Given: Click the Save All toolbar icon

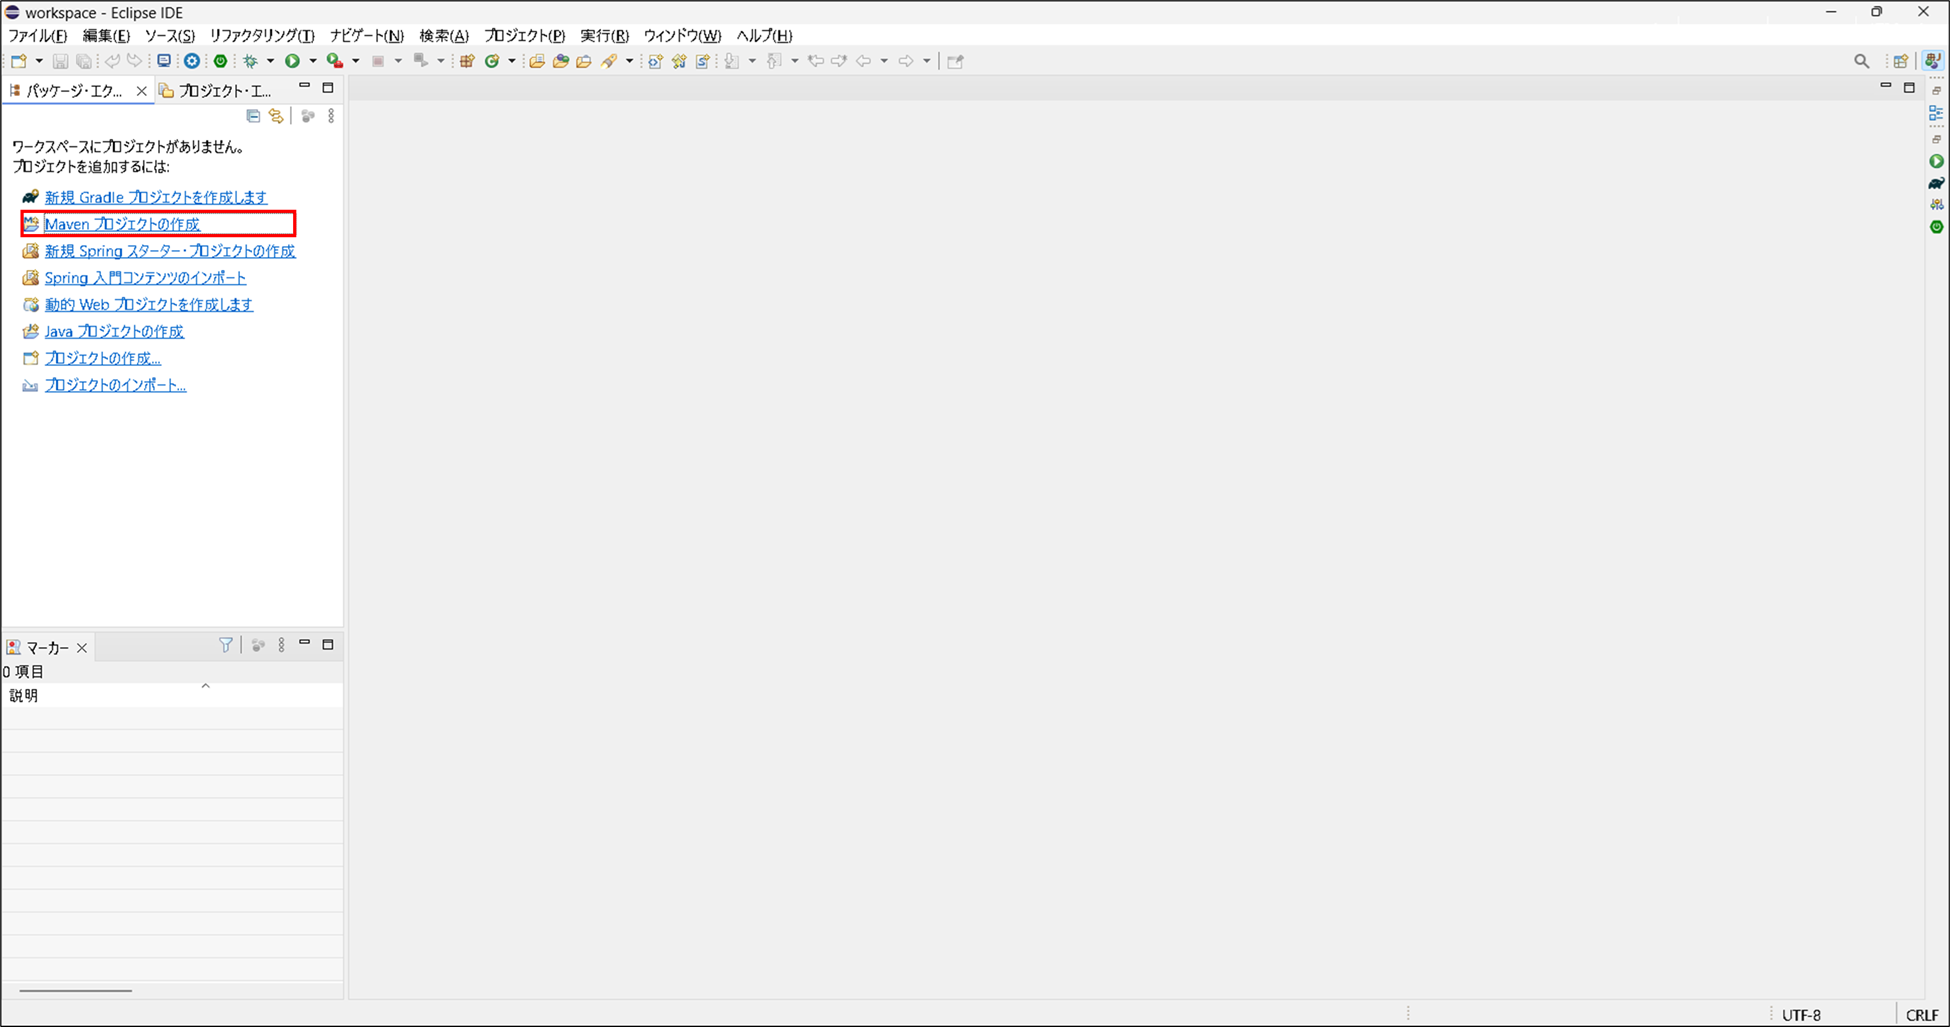Looking at the screenshot, I should 84,61.
